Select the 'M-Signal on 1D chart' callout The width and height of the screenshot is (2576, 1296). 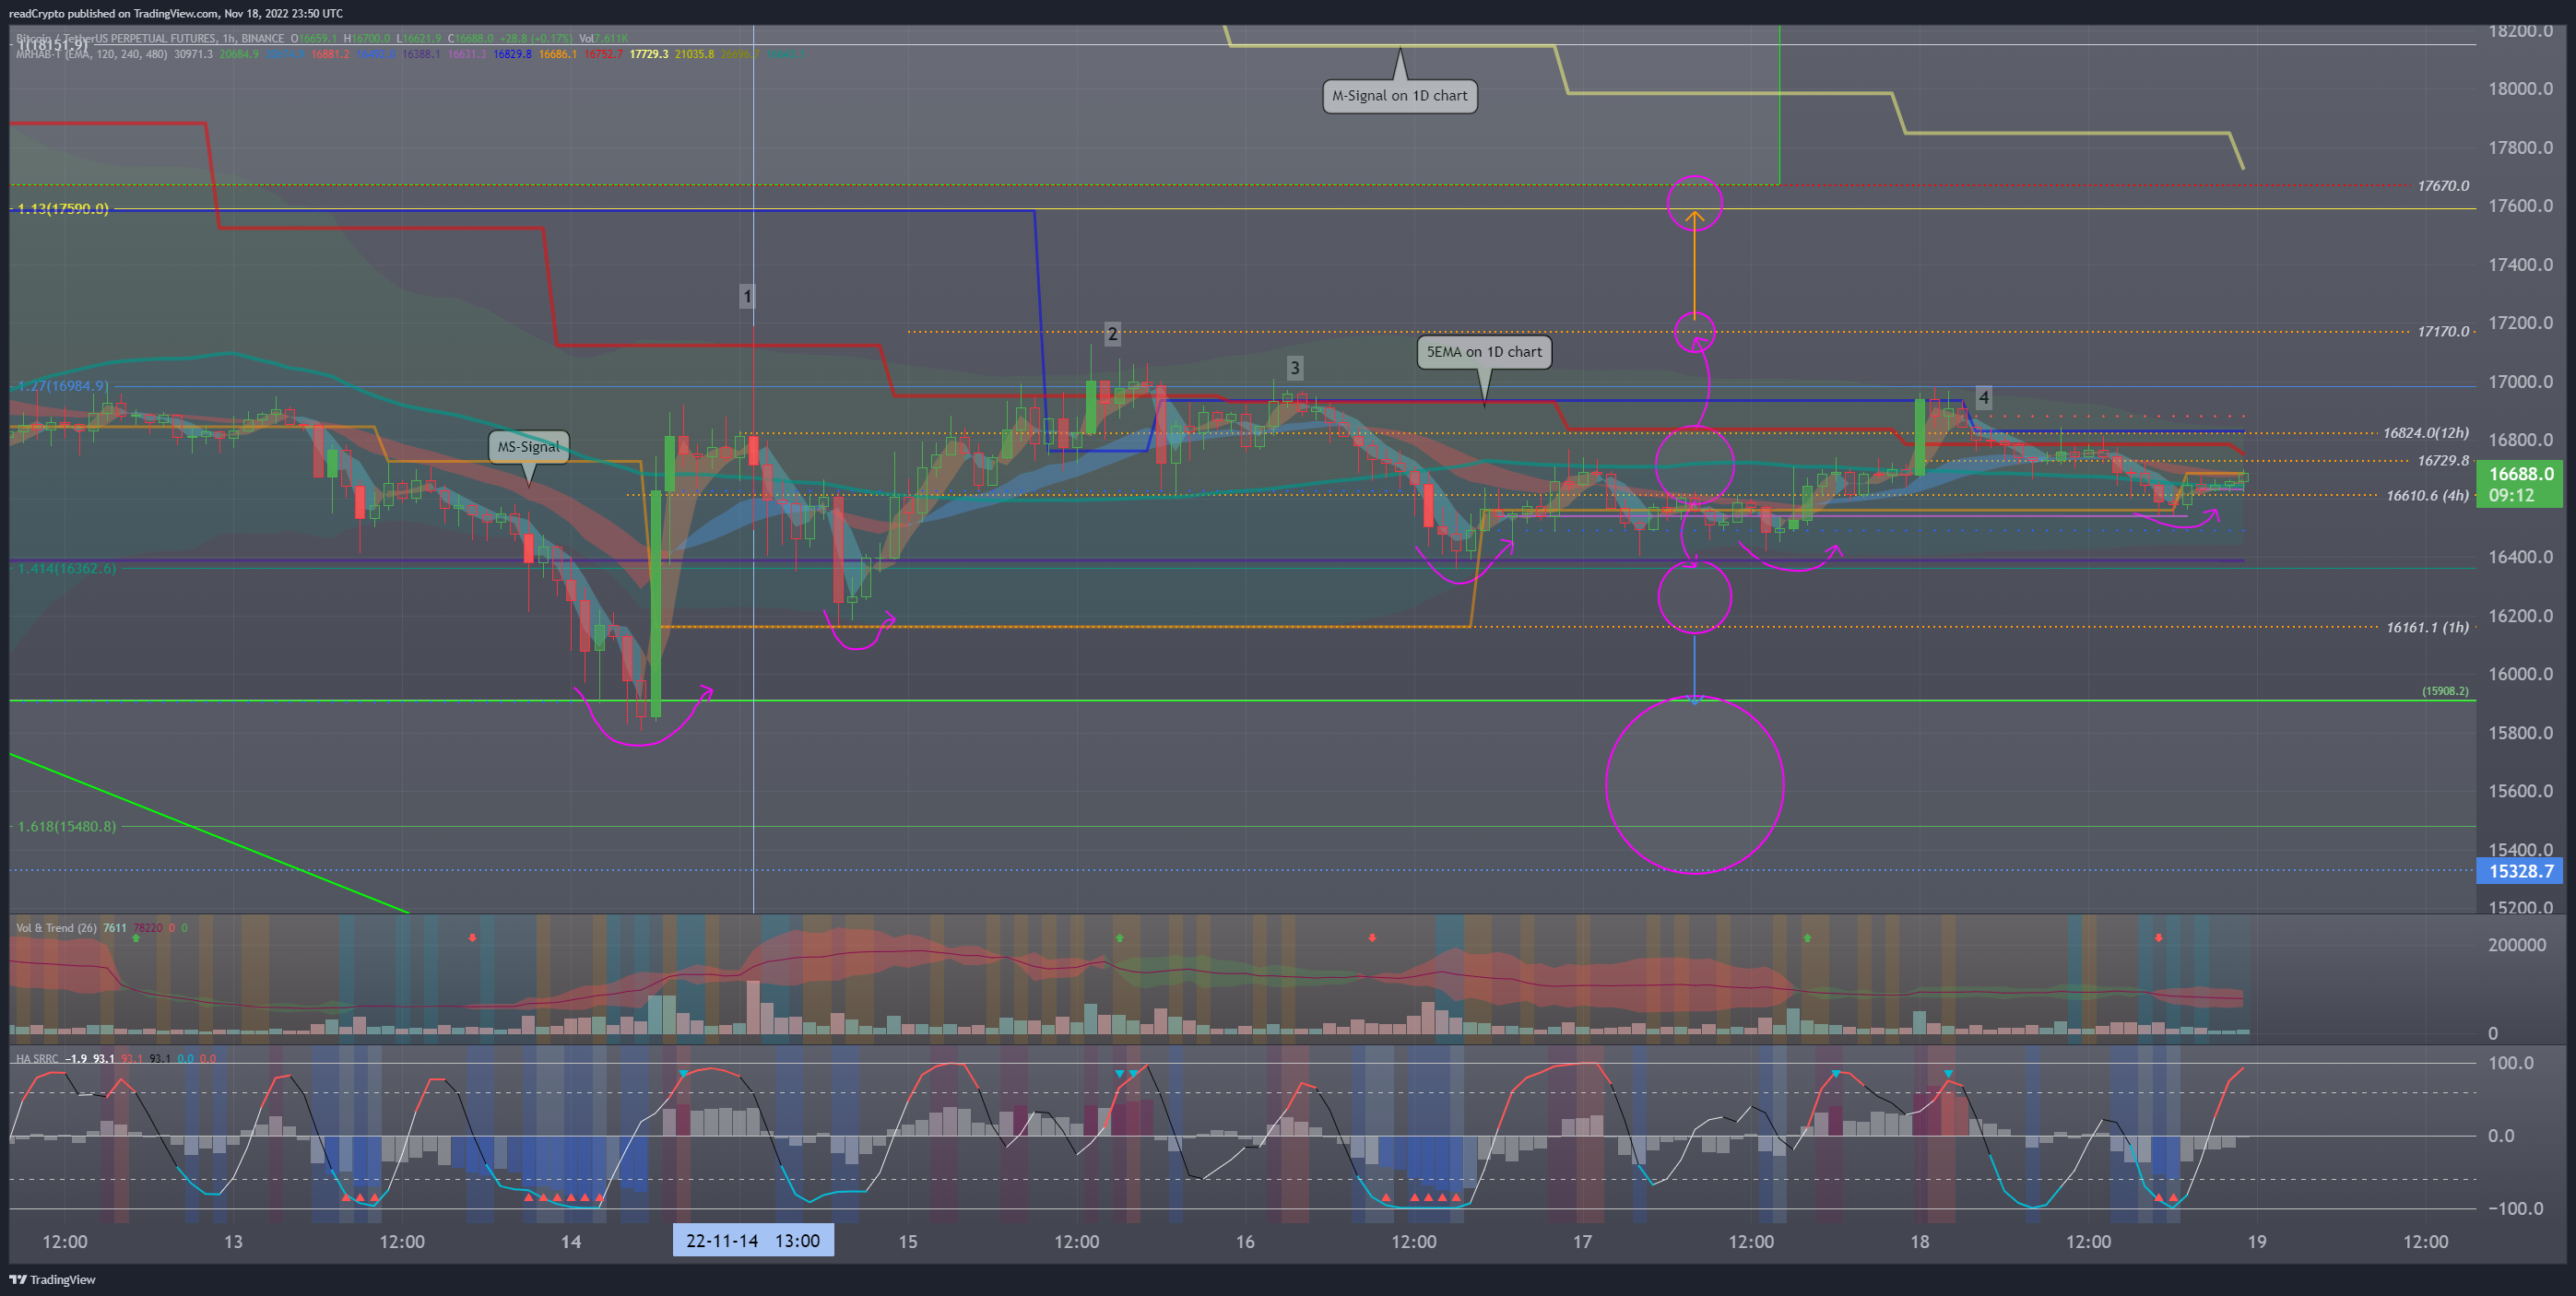pyautogui.click(x=1399, y=96)
